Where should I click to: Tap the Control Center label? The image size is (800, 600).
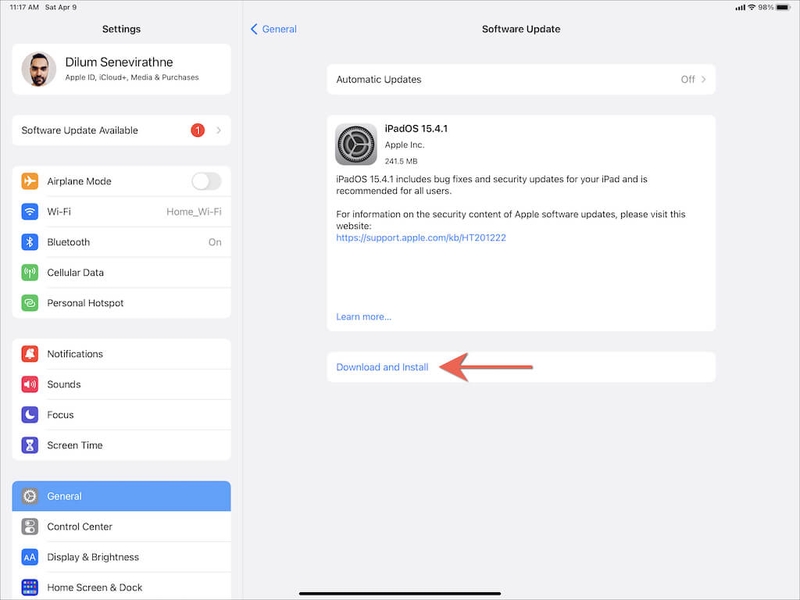(80, 527)
